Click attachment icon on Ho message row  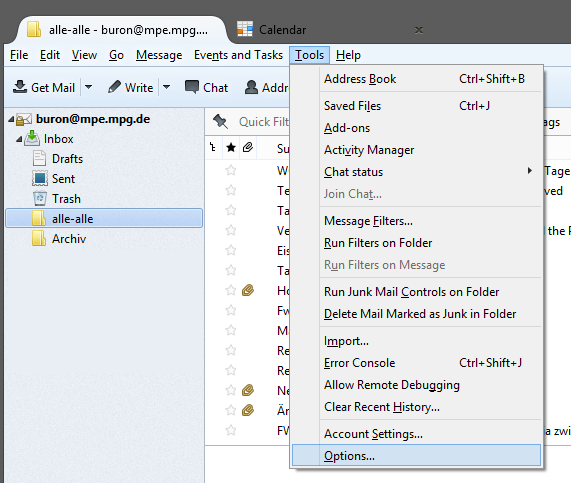pyautogui.click(x=248, y=290)
